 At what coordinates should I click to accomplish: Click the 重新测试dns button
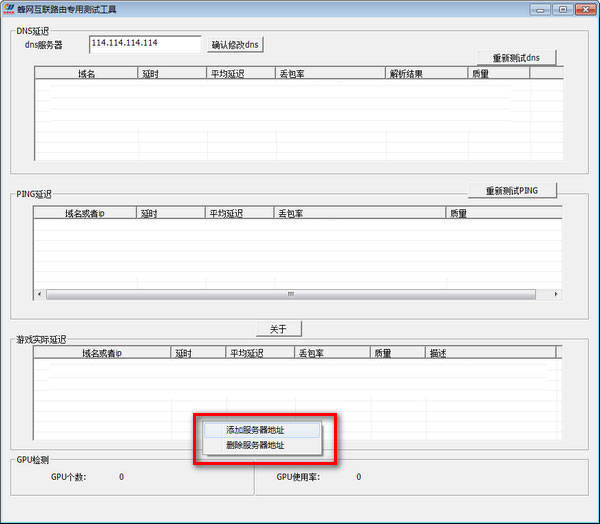[x=516, y=58]
